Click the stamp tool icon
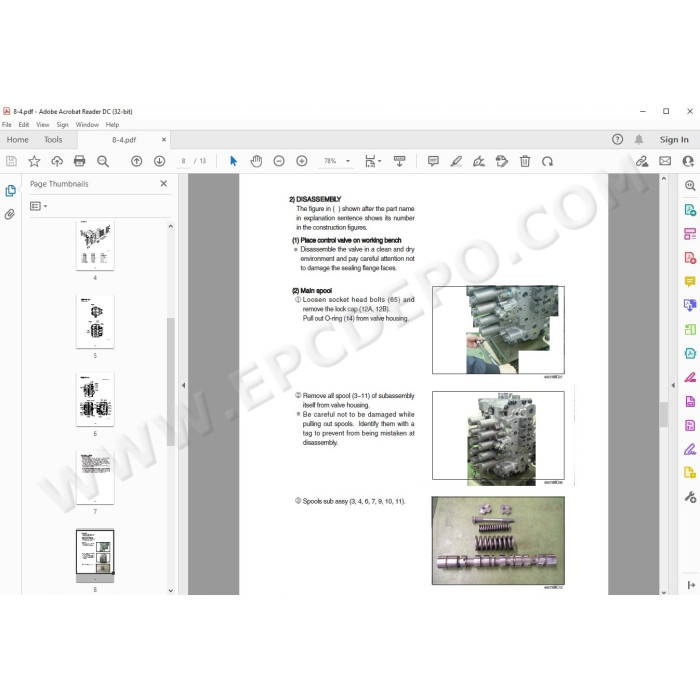This screenshot has width=700, height=700. [x=502, y=161]
